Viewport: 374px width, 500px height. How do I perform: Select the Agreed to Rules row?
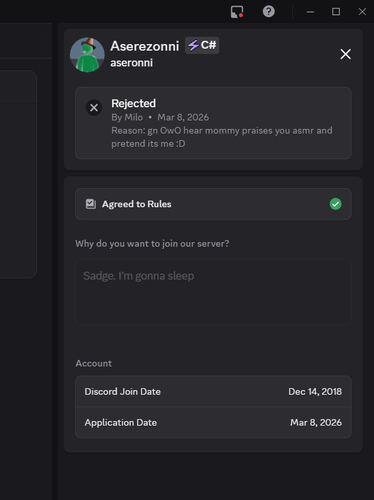(213, 204)
